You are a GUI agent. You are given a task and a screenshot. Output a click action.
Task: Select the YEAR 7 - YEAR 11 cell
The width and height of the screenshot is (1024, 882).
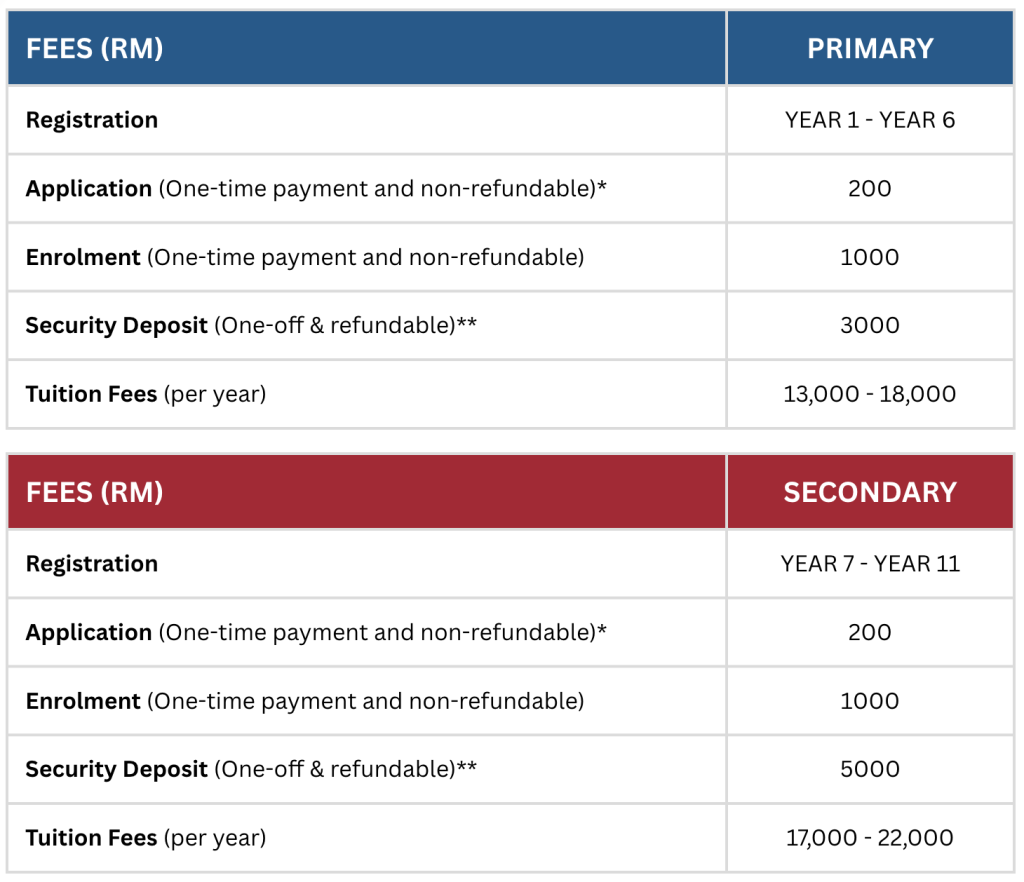click(x=870, y=564)
